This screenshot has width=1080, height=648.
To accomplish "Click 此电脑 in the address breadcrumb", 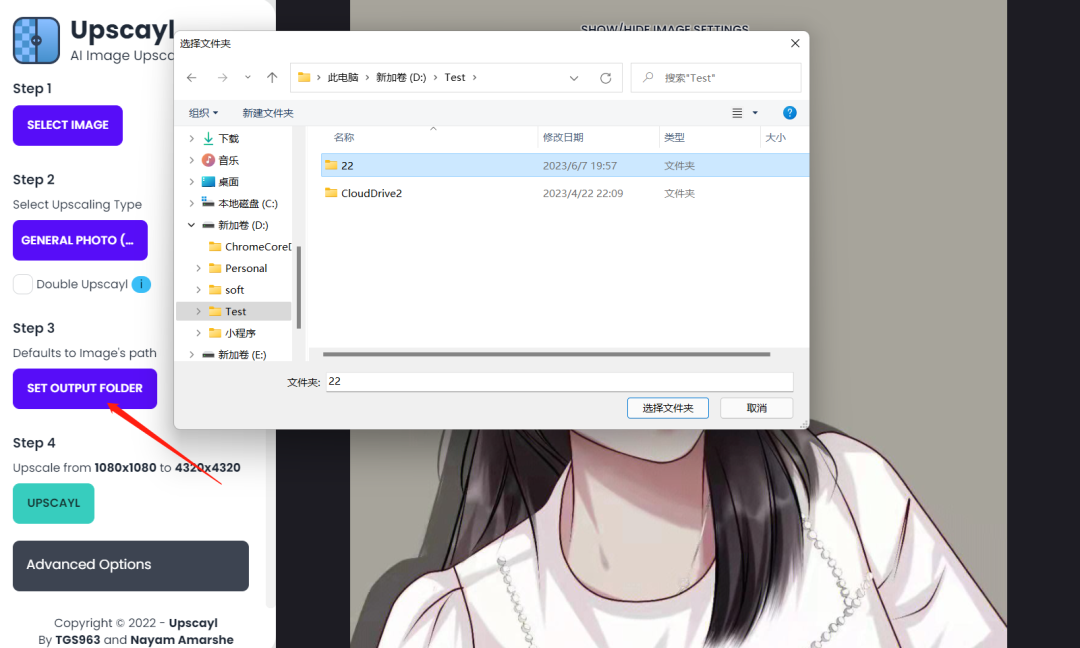I will [345, 77].
